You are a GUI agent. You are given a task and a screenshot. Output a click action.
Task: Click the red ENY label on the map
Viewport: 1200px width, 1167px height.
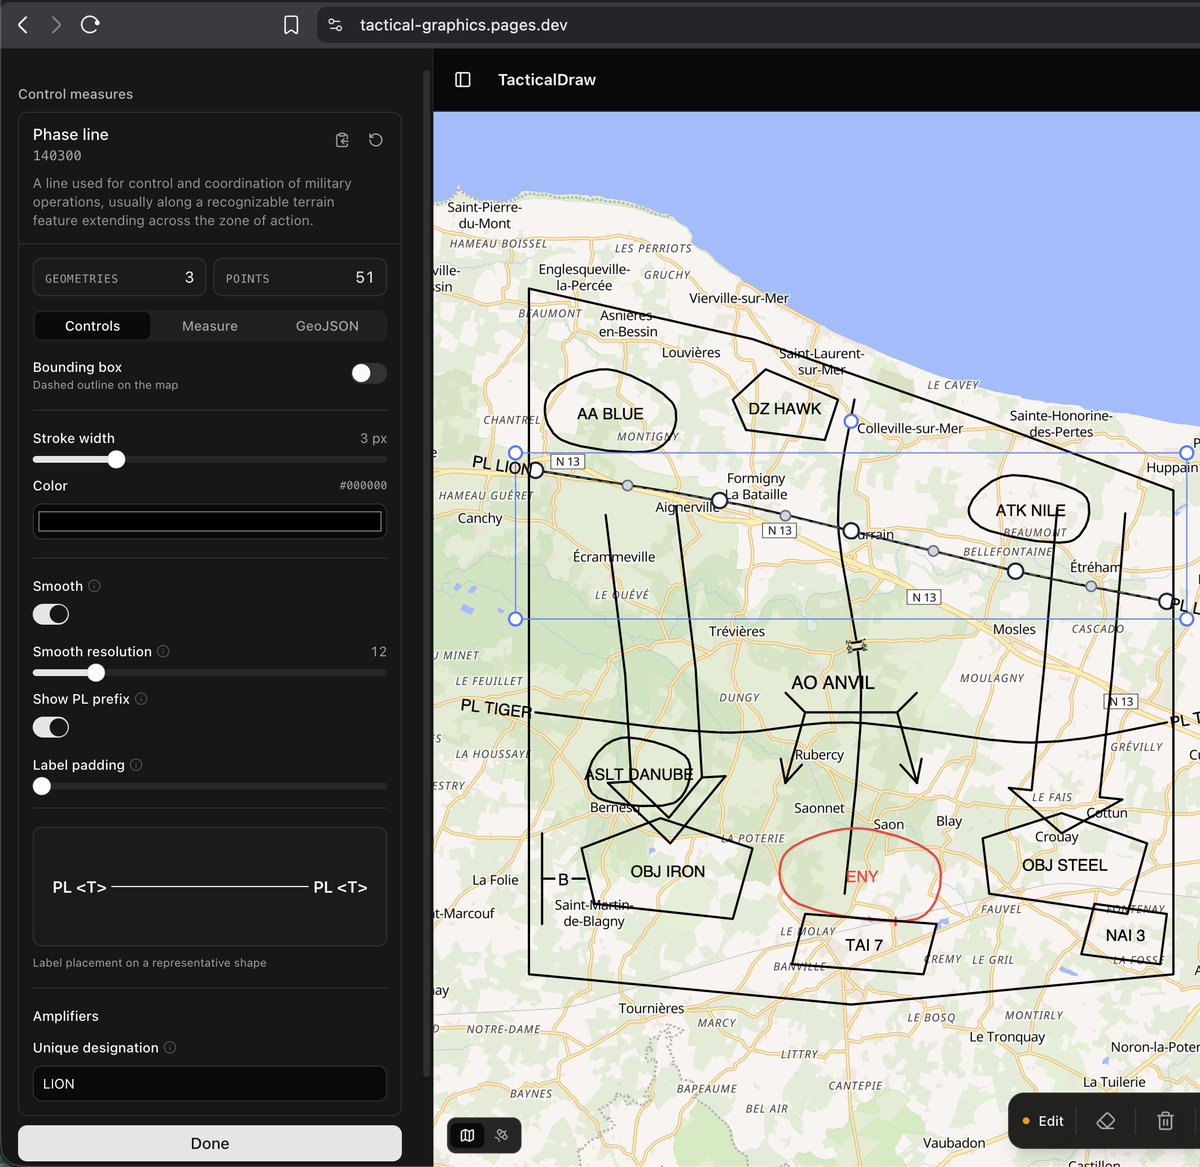point(862,877)
